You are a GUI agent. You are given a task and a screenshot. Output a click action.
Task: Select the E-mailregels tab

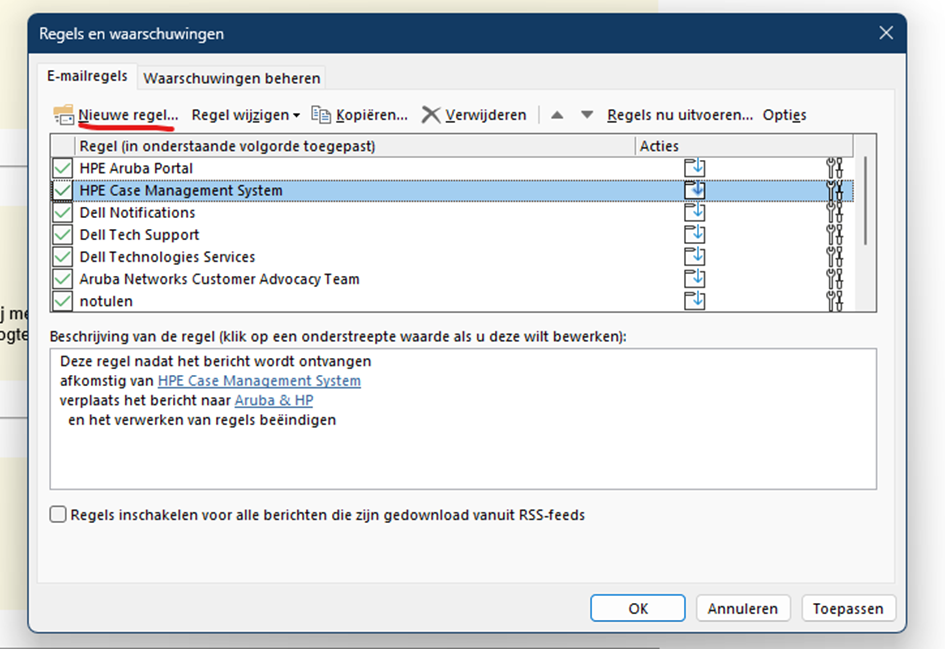[87, 76]
